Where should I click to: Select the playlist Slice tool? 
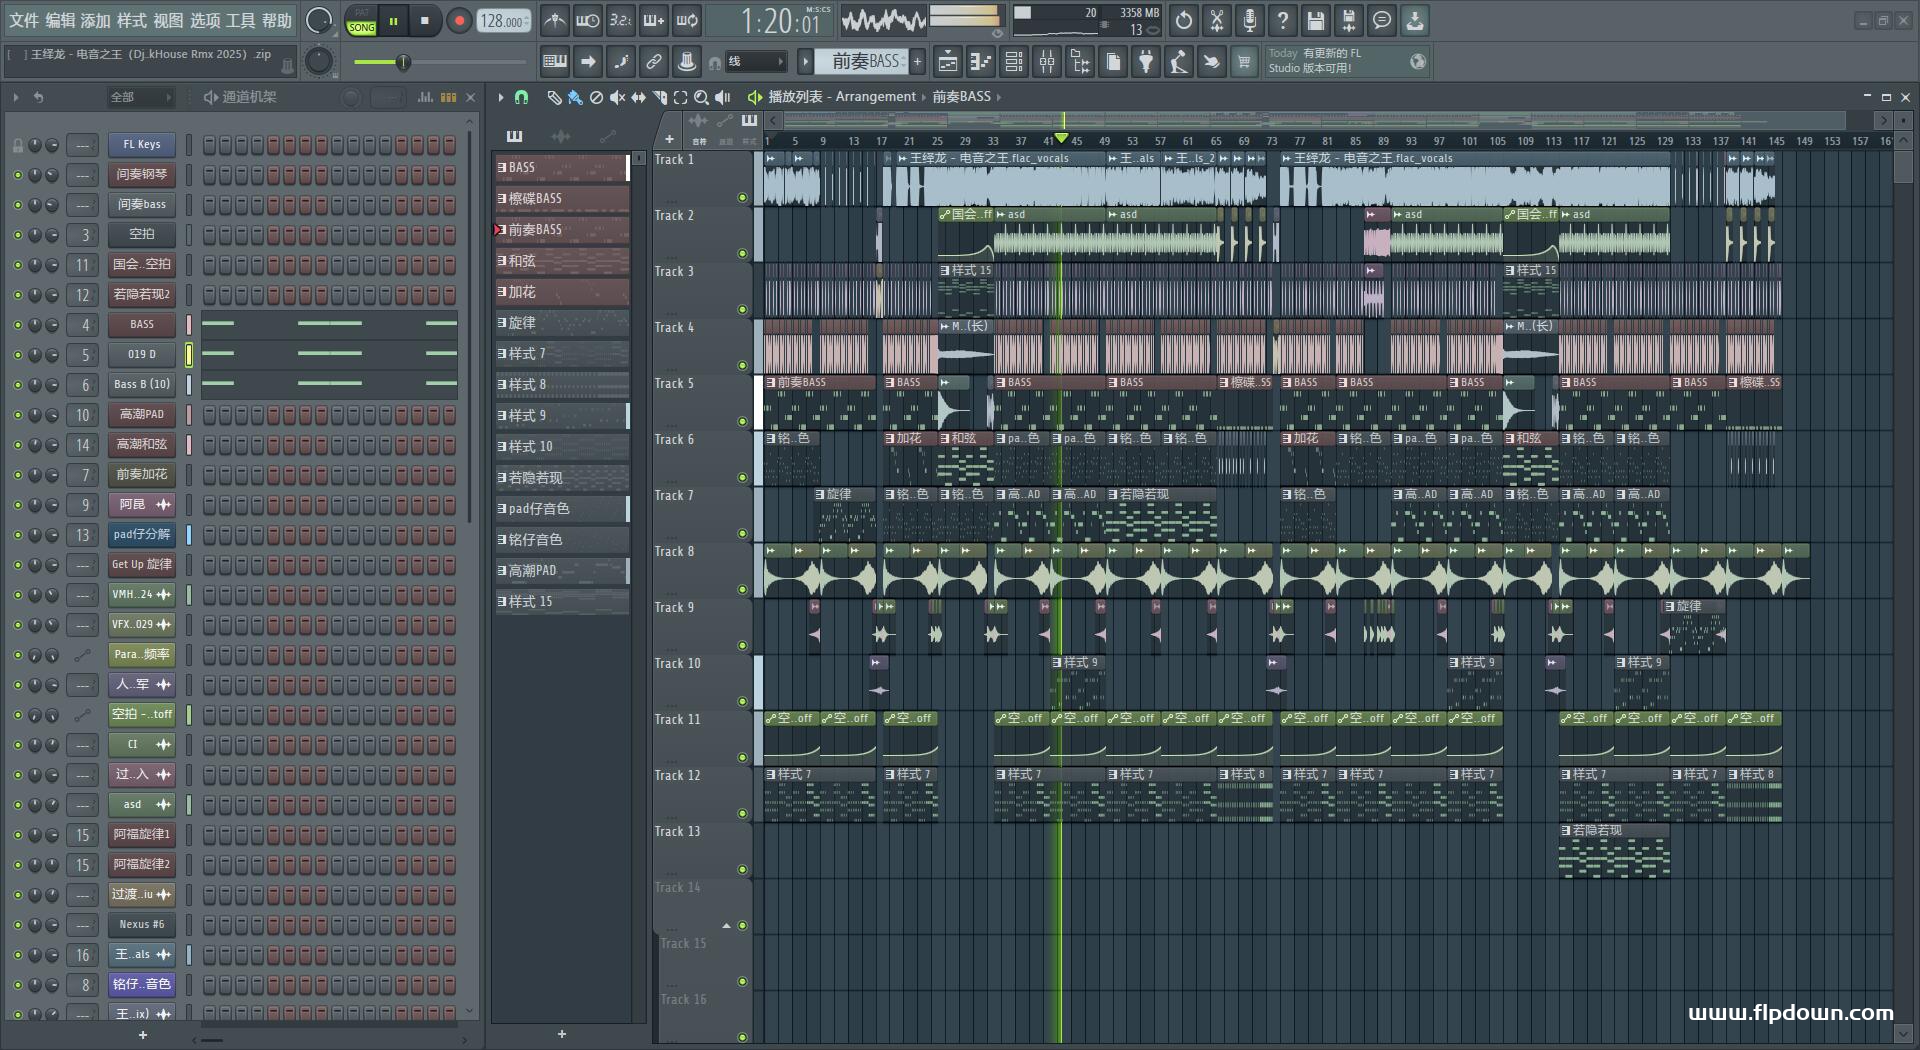[x=659, y=97]
